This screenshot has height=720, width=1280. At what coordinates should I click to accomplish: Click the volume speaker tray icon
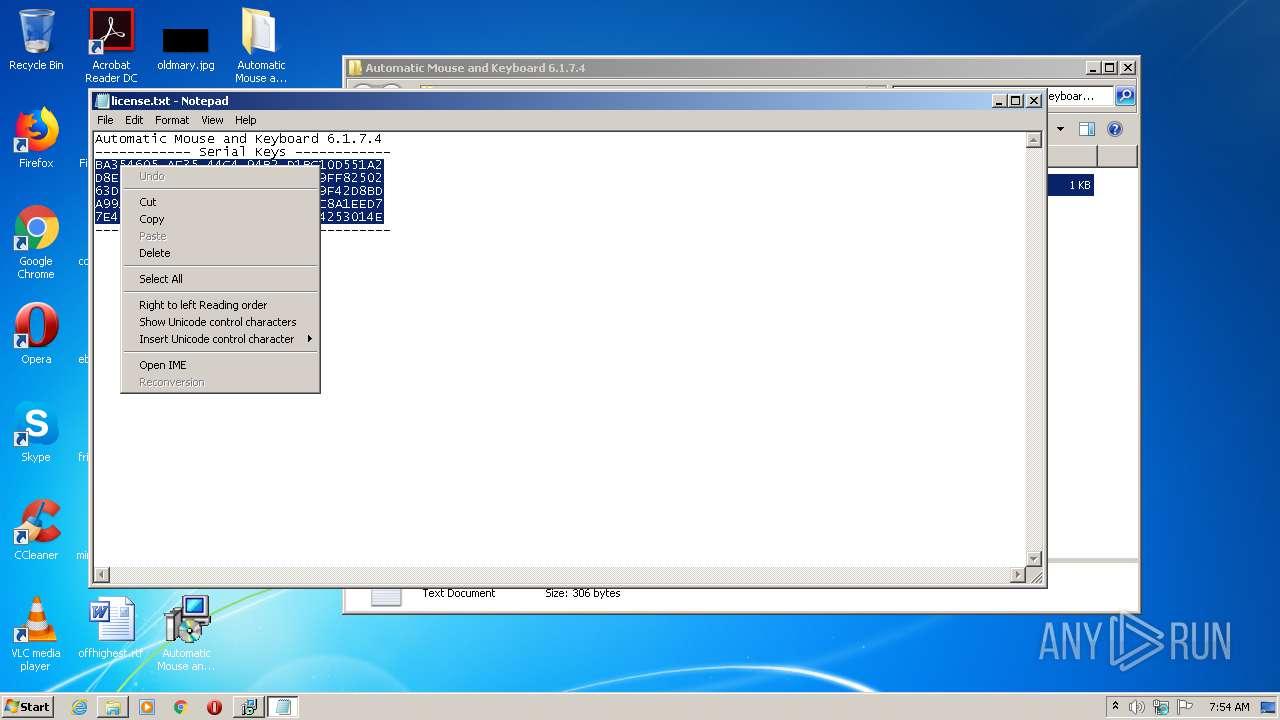point(1137,707)
